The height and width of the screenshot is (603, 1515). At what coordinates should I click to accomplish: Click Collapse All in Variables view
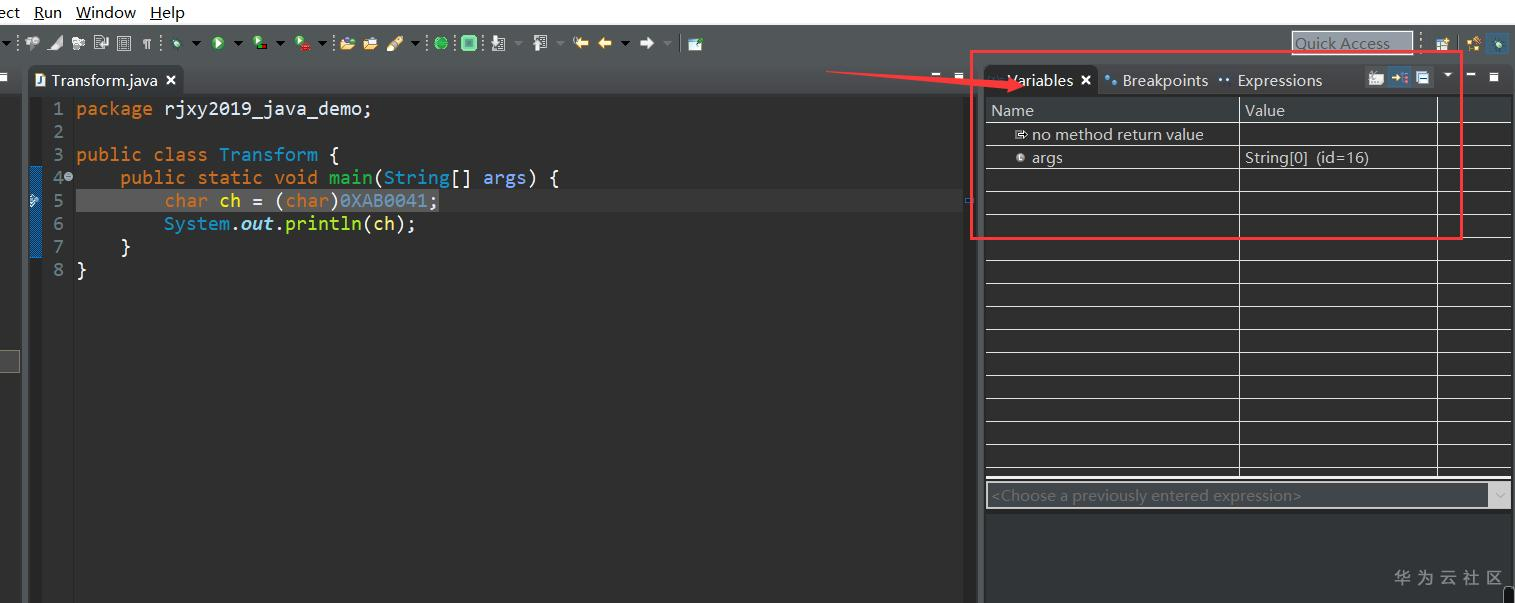1422,78
